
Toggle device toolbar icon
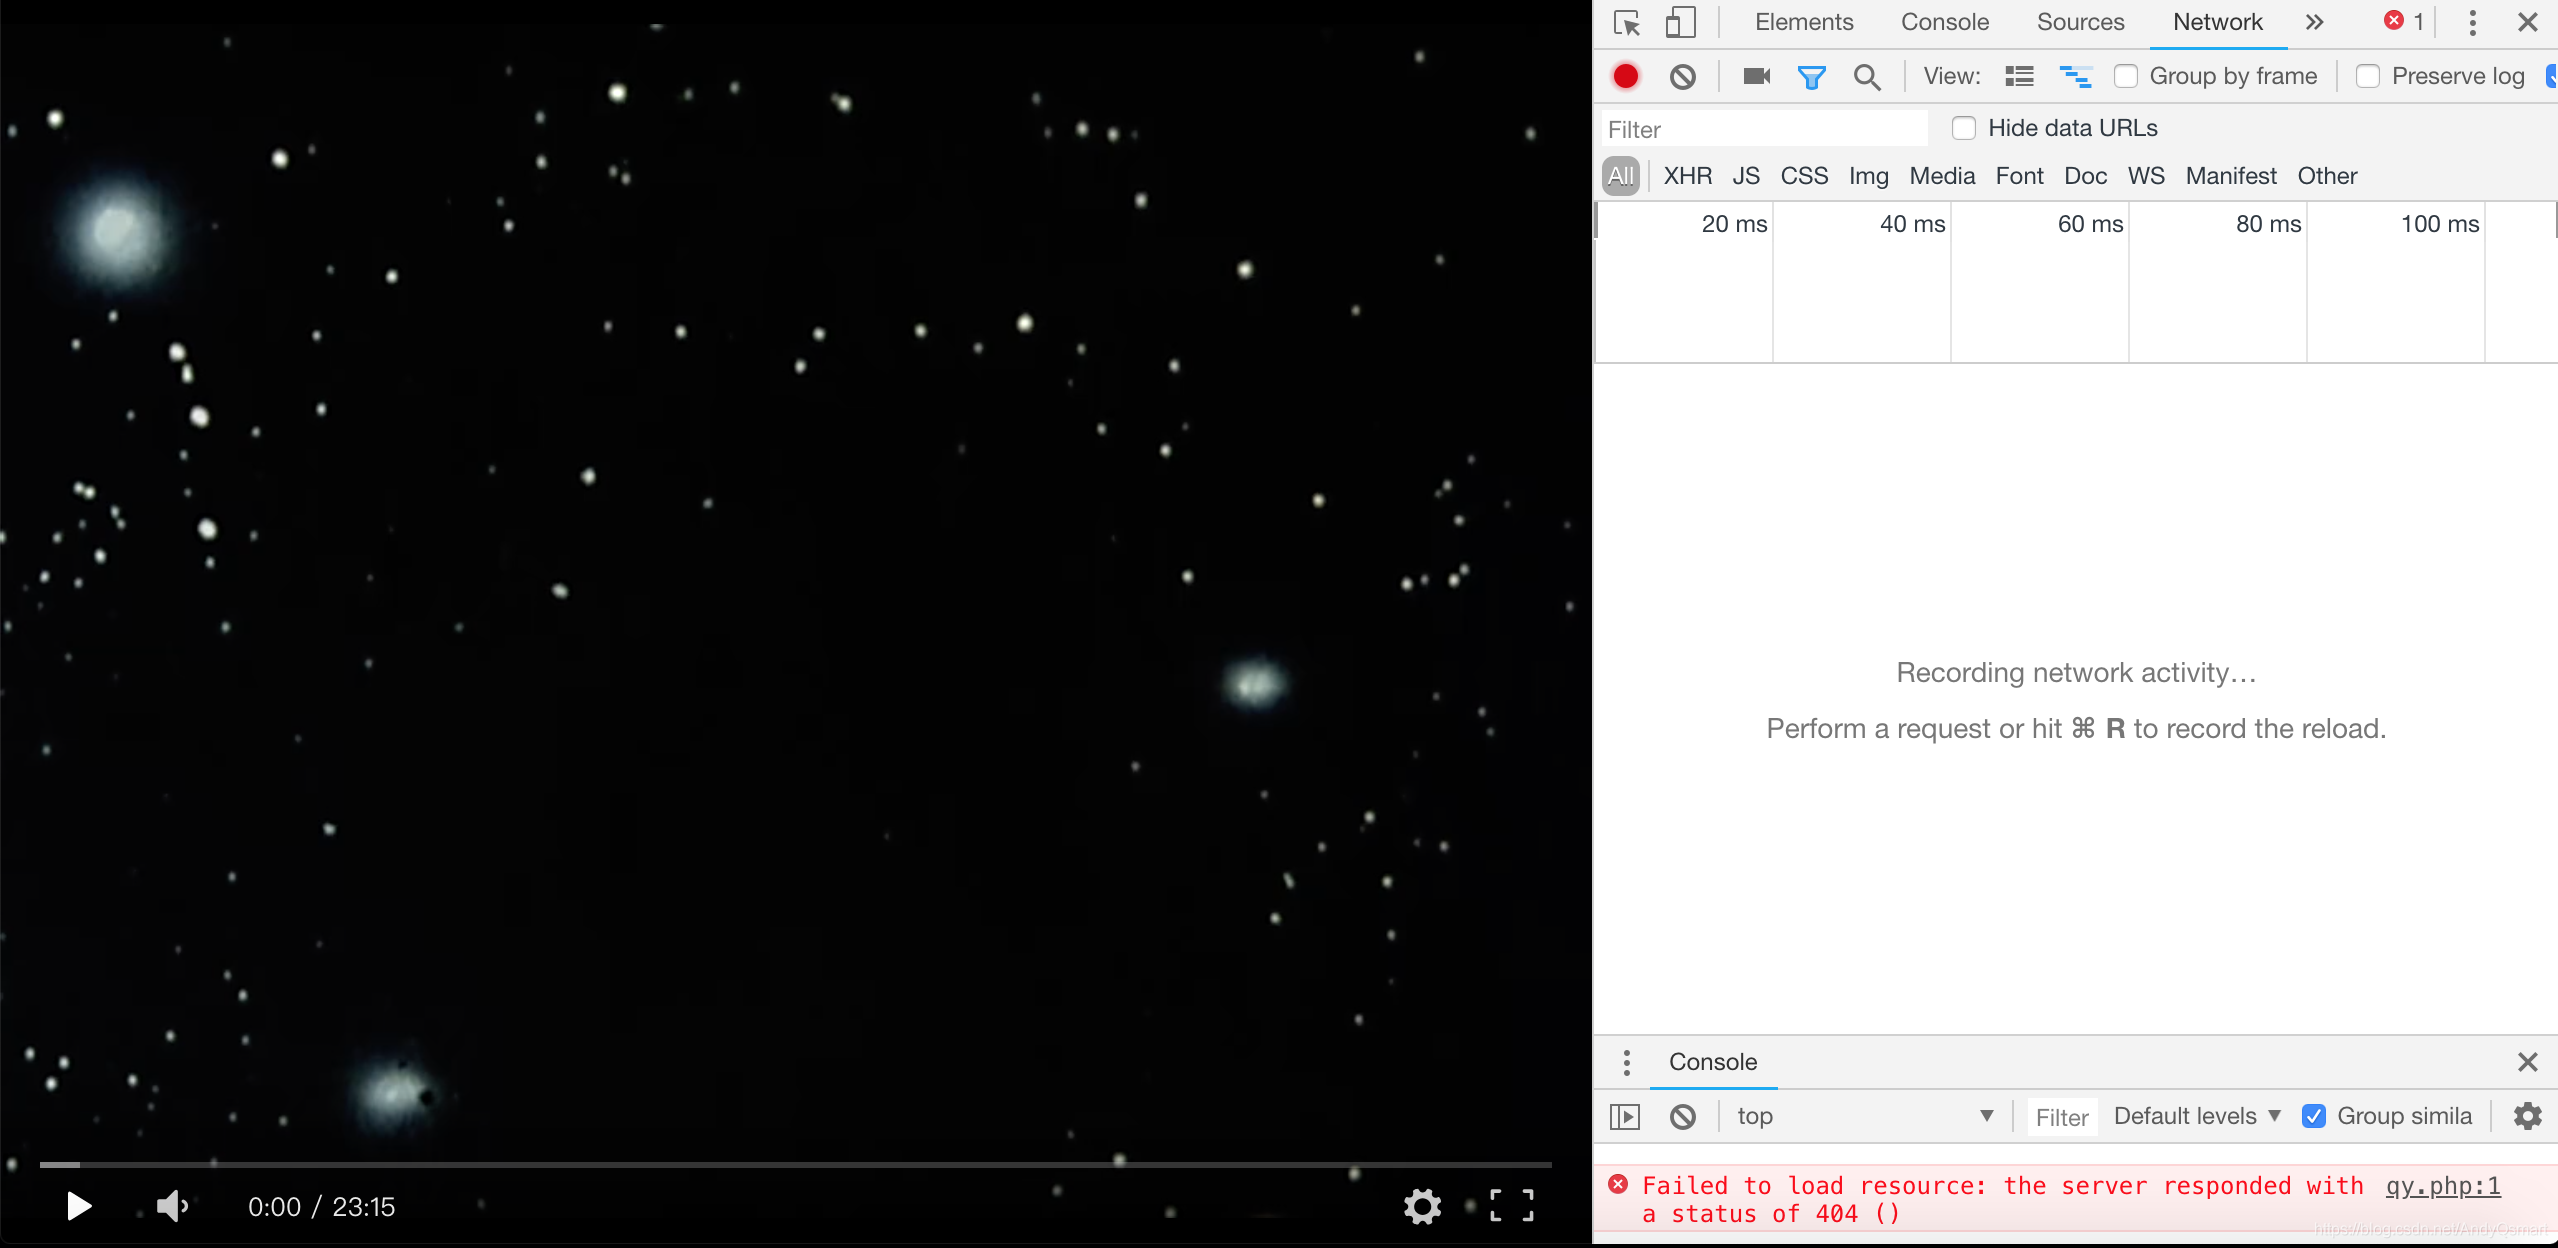click(x=1680, y=22)
